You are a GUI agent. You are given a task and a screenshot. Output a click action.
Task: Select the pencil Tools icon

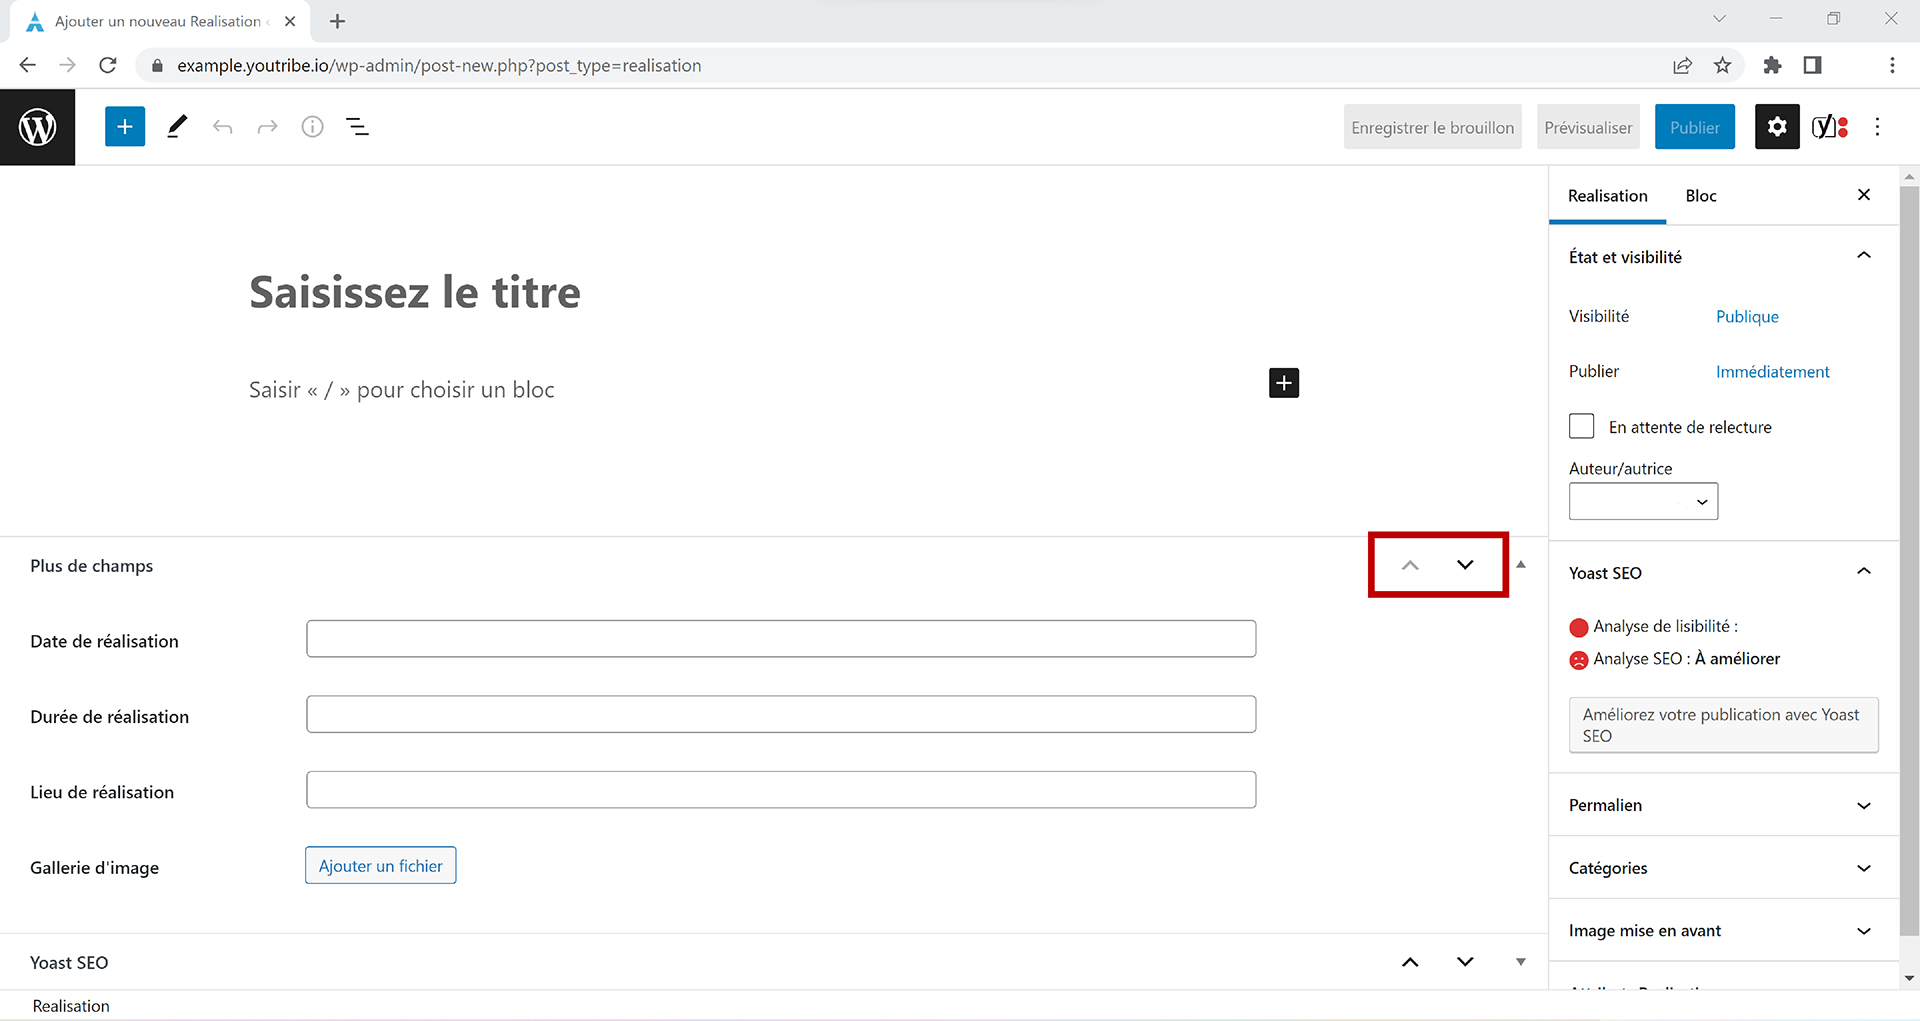pos(177,127)
